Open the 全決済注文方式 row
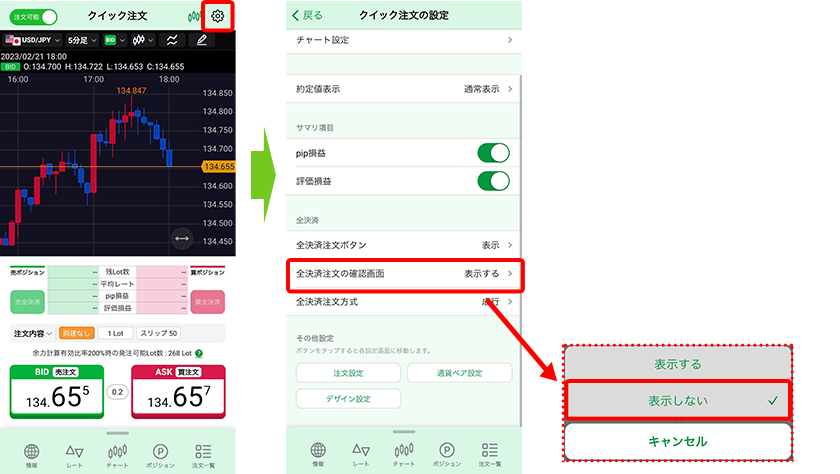 click(404, 303)
